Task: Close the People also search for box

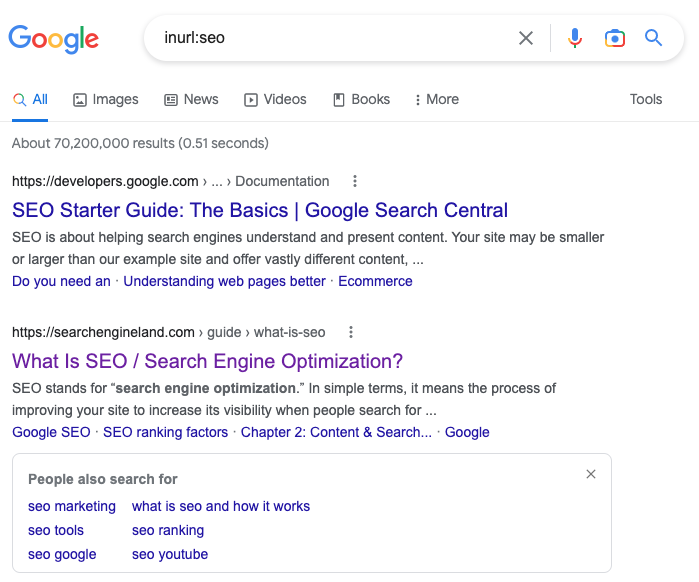Action: coord(591,474)
